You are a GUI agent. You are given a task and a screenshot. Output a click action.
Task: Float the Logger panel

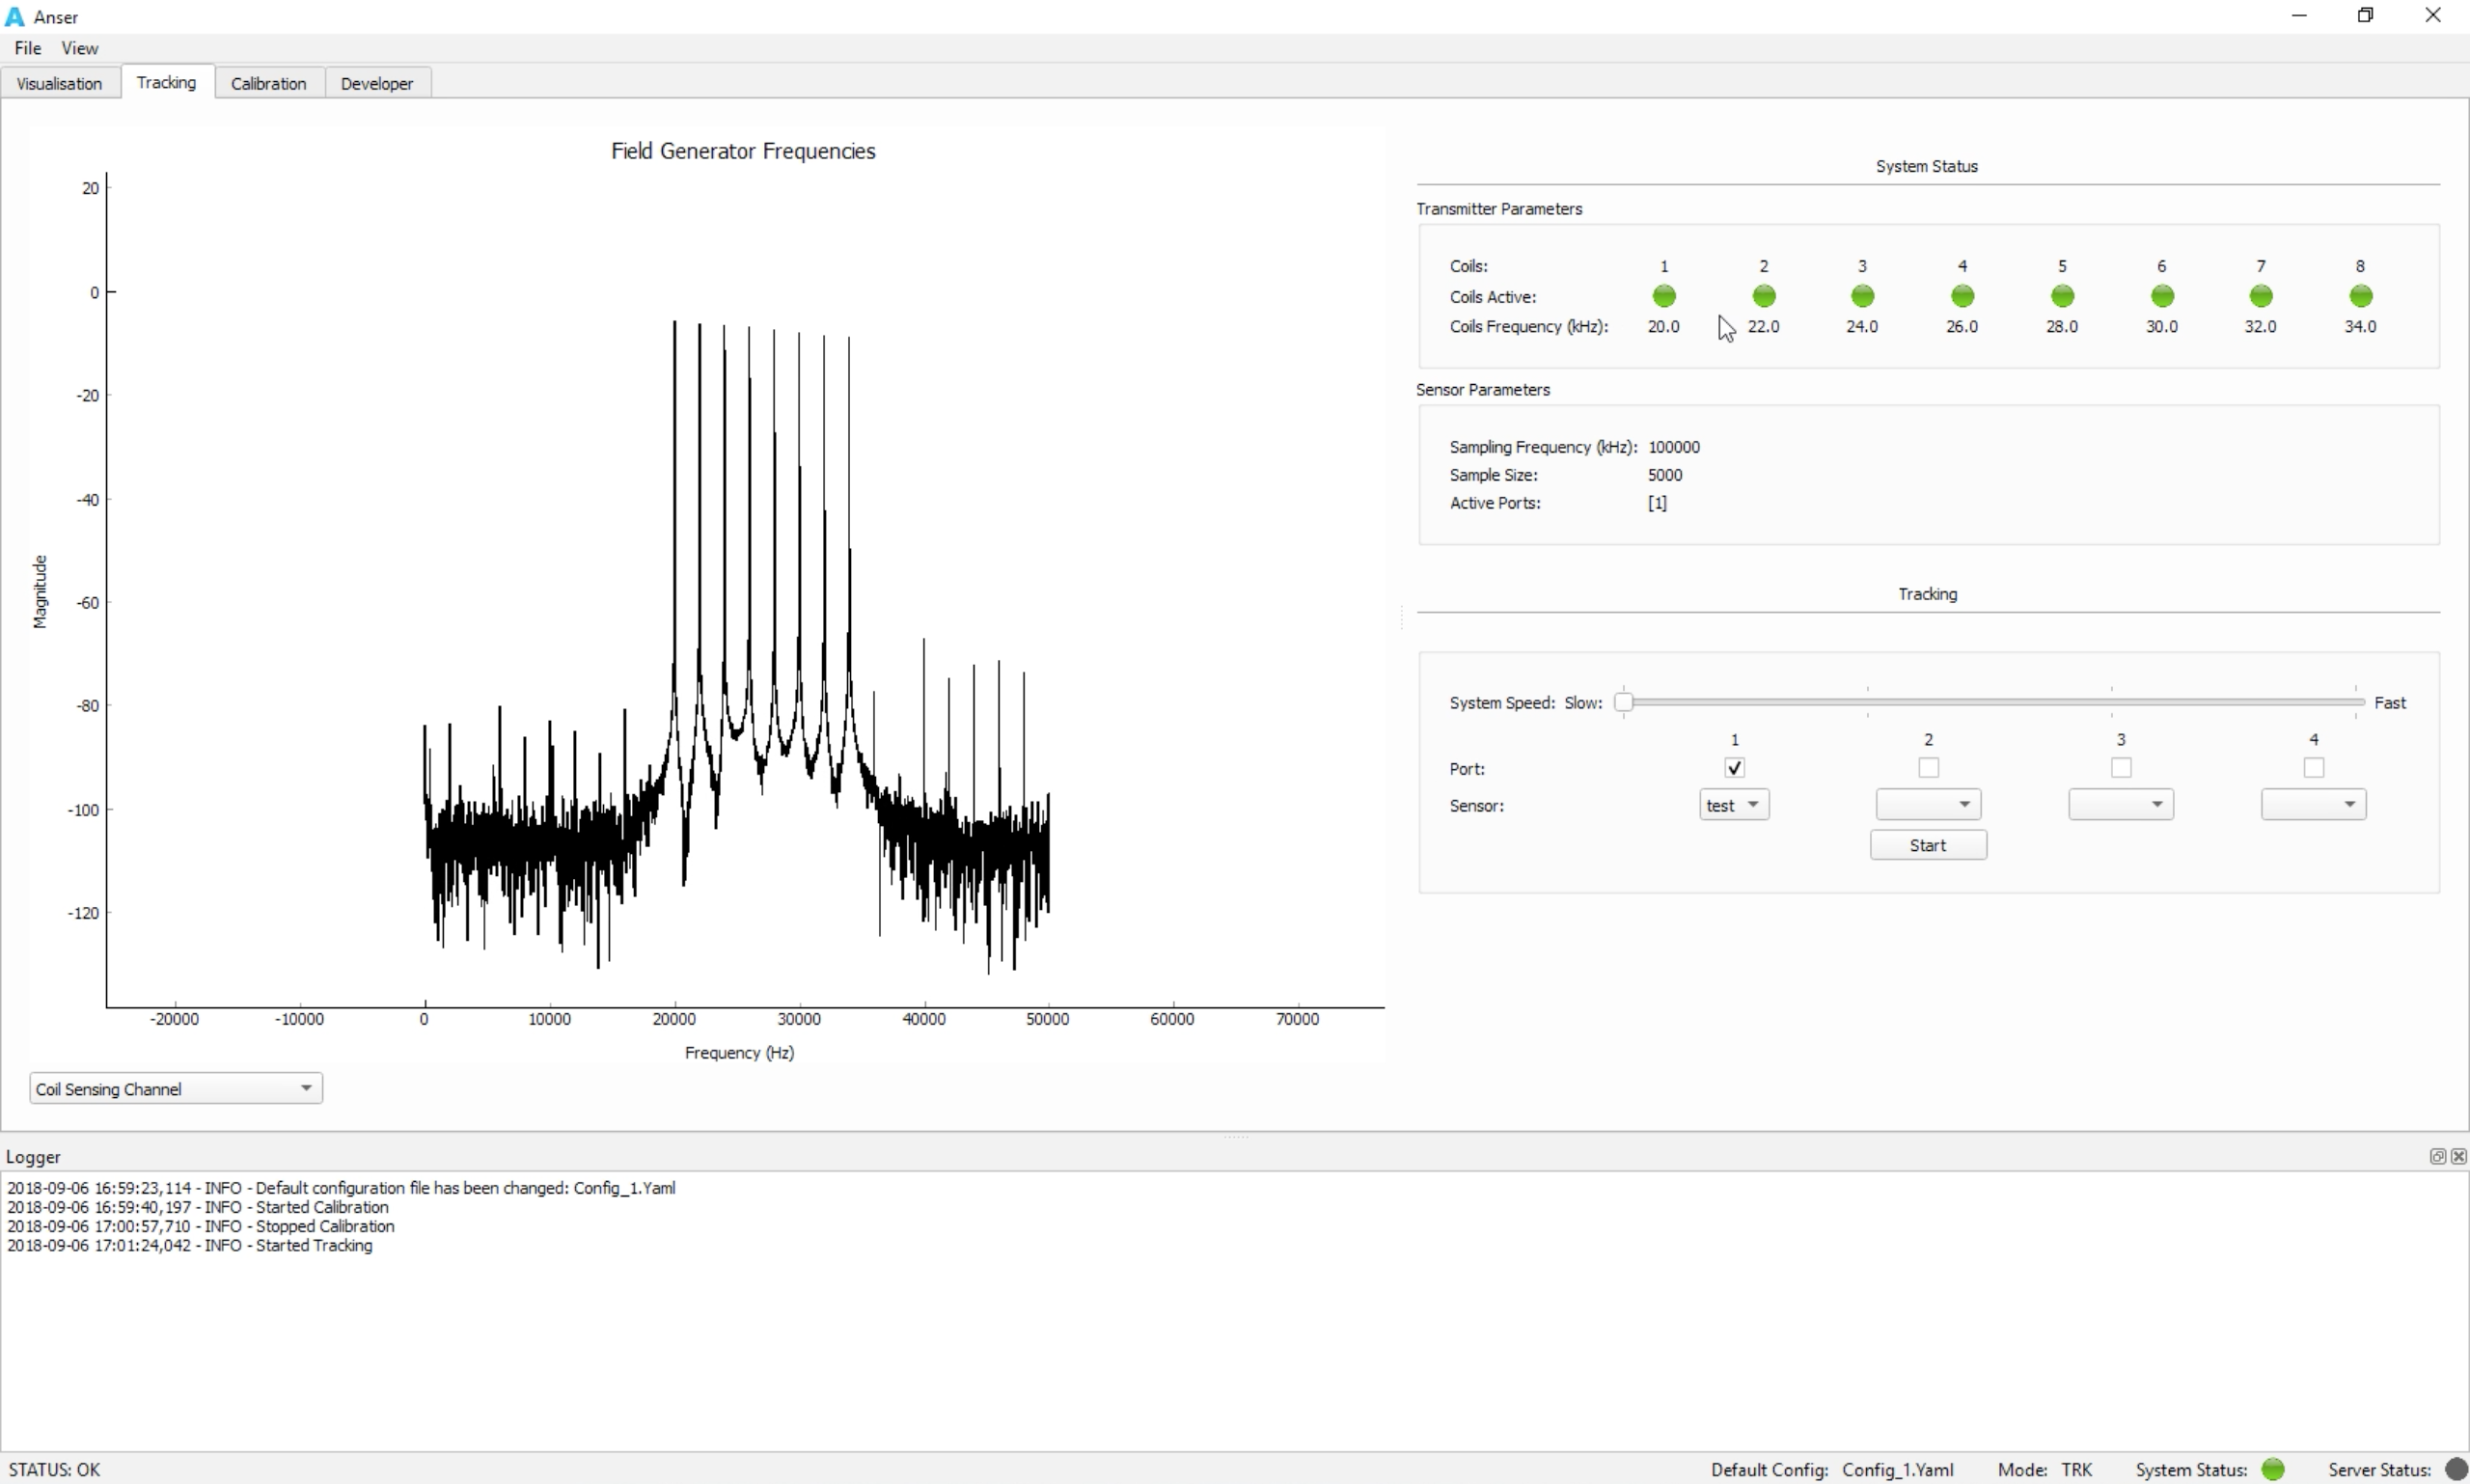click(2437, 1156)
